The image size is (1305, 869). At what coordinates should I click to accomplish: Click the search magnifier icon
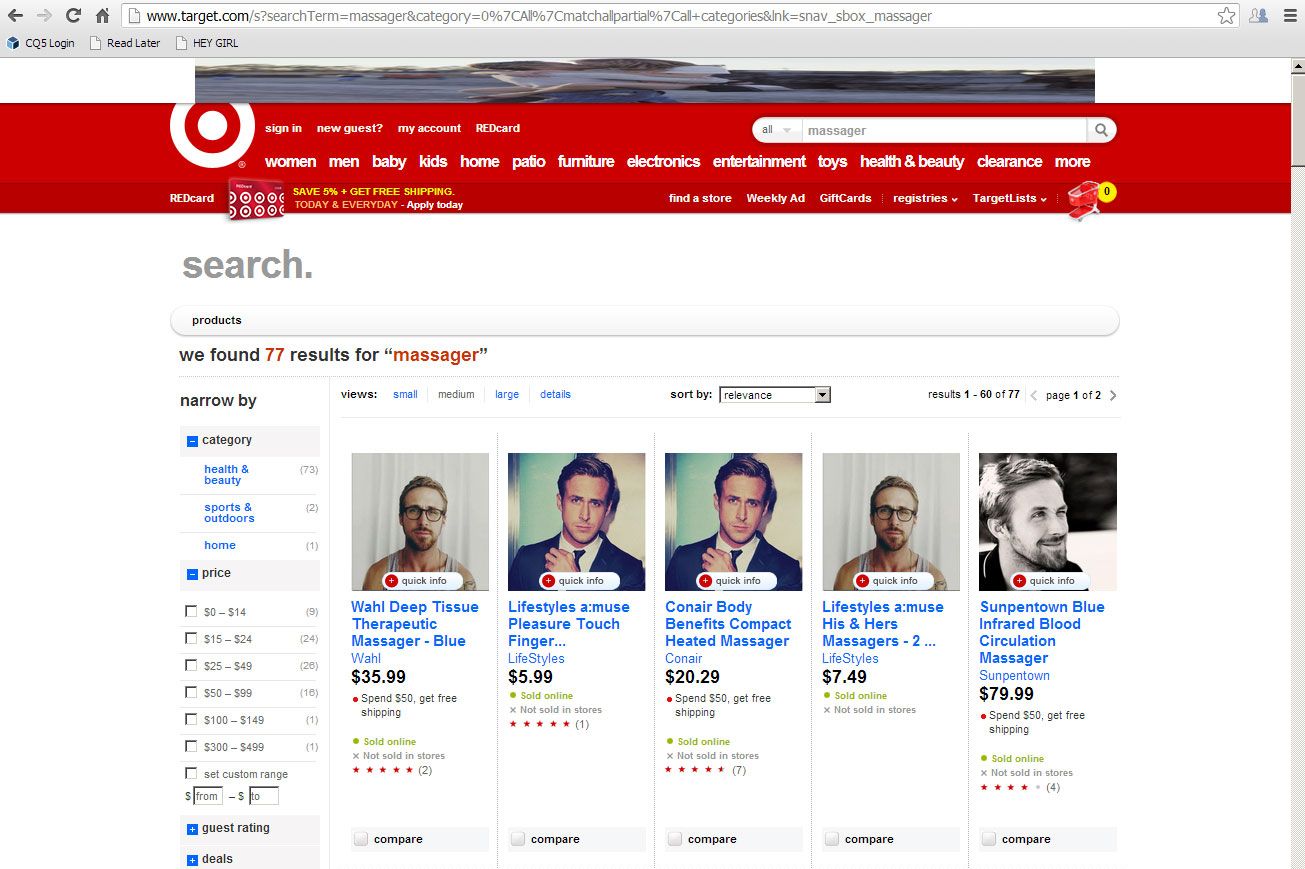pyautogui.click(x=1101, y=130)
